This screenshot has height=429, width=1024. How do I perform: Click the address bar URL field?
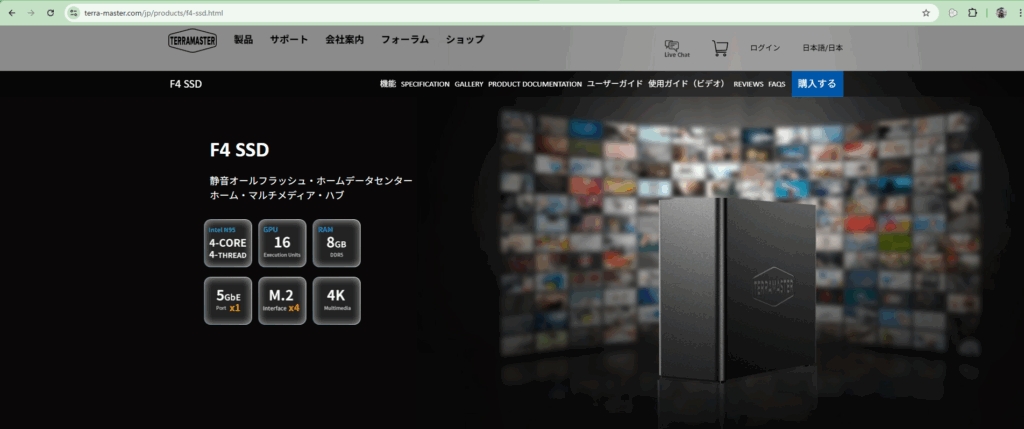[502, 13]
